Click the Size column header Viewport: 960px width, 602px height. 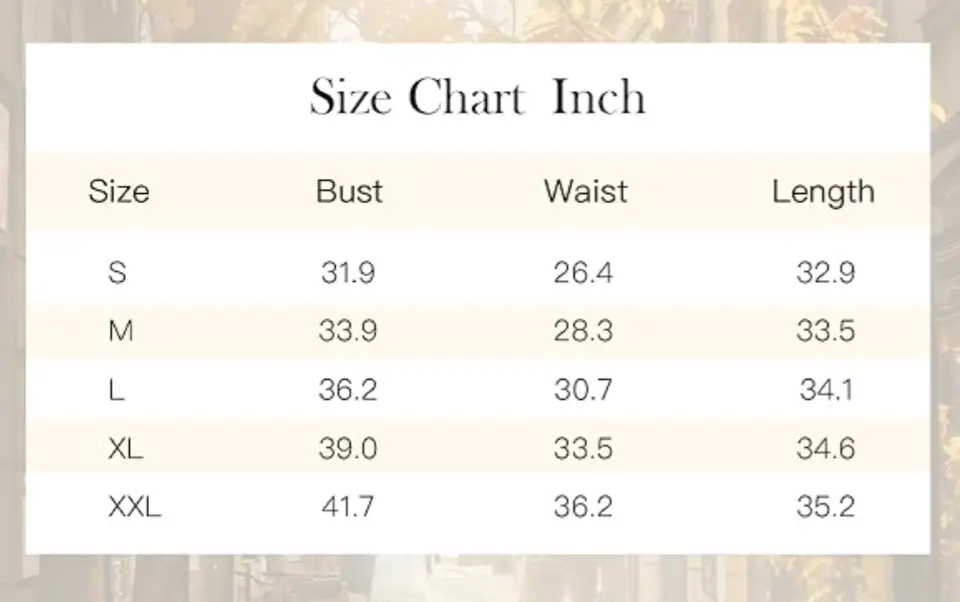pyautogui.click(x=118, y=191)
